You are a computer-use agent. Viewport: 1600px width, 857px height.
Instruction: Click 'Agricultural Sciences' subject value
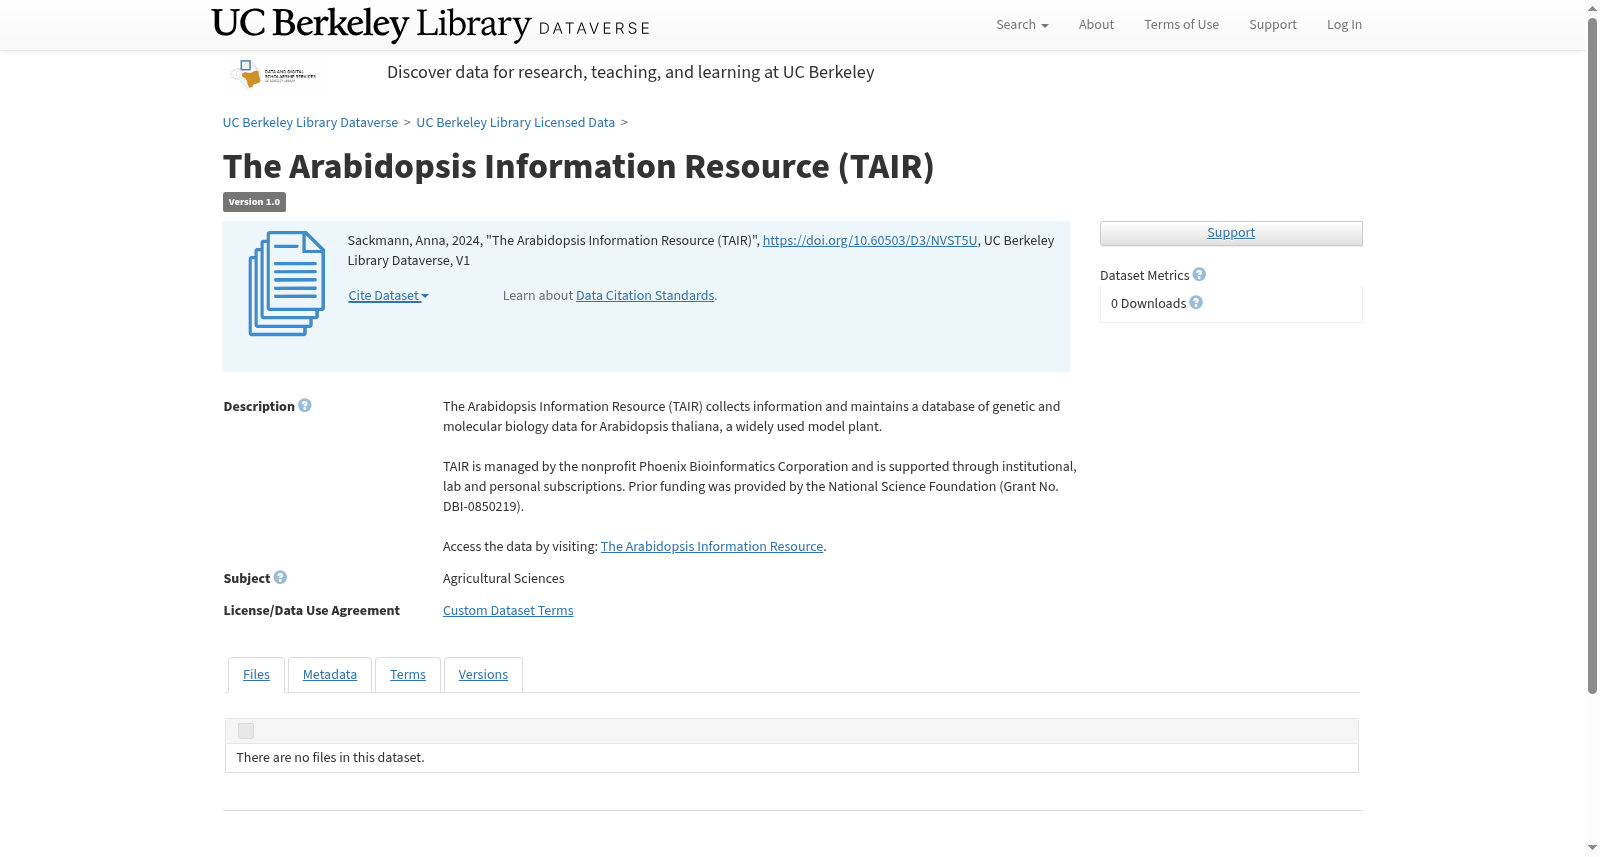504,579
